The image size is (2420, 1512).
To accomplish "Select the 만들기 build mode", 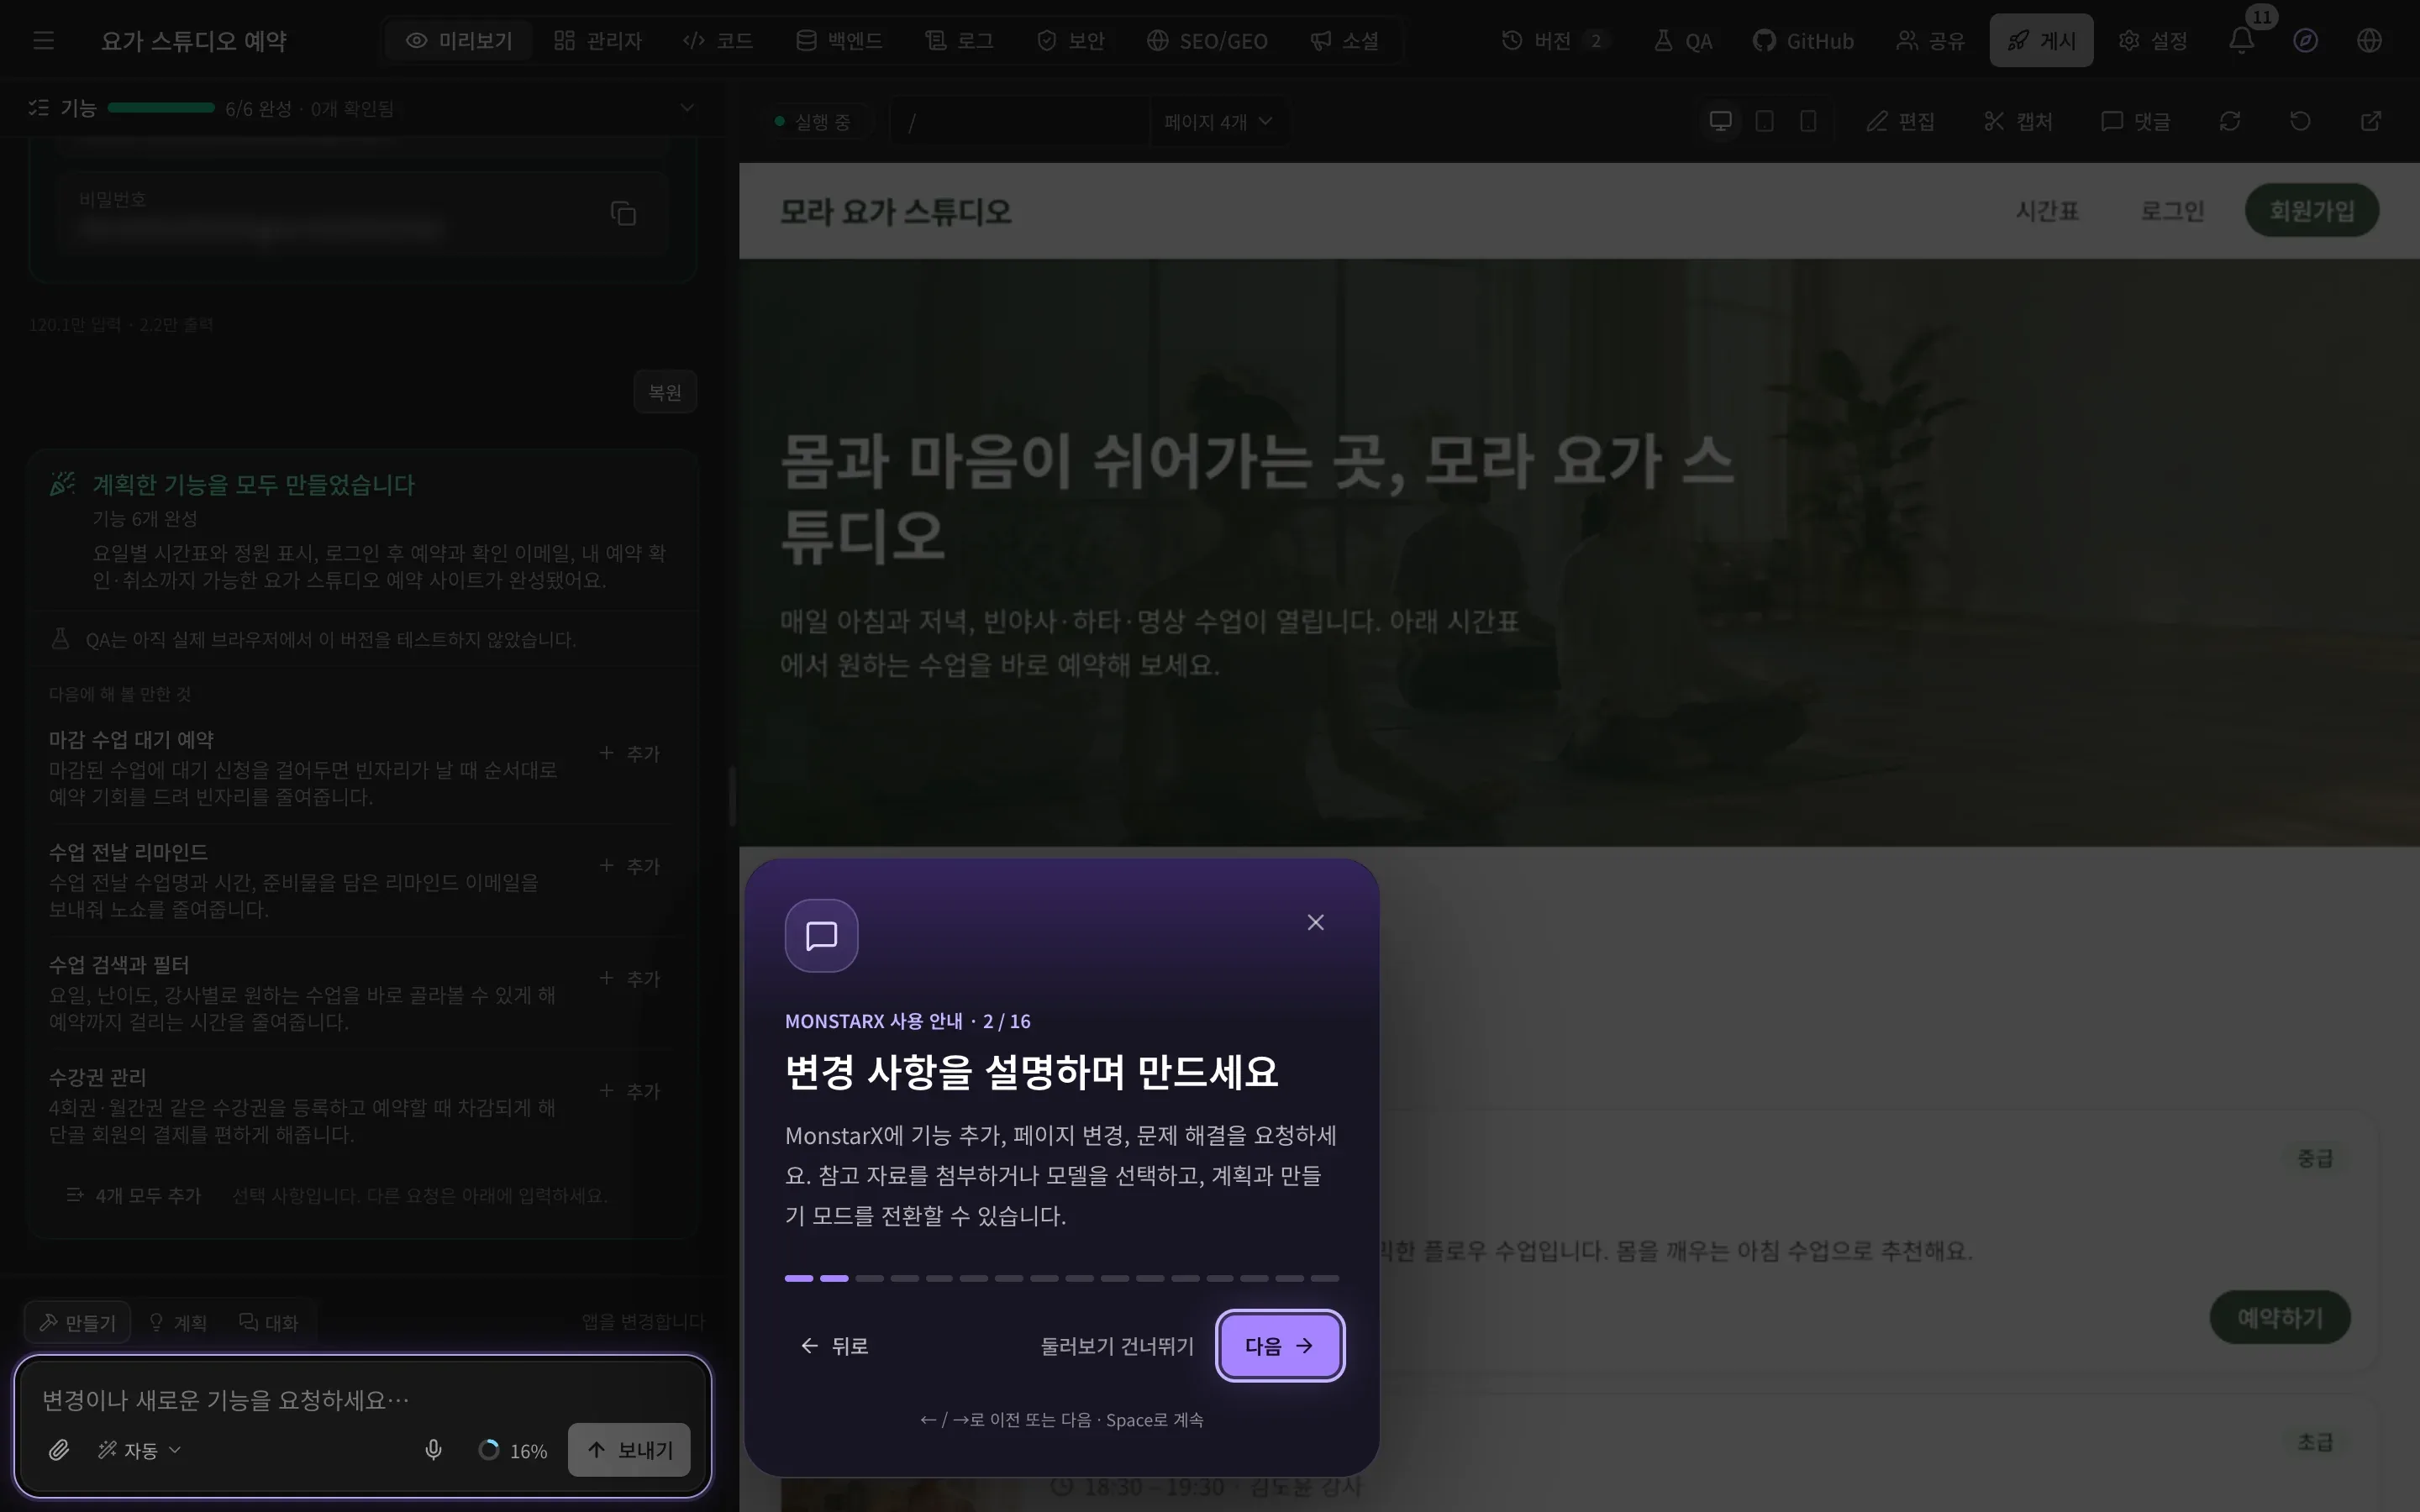I will coord(78,1322).
